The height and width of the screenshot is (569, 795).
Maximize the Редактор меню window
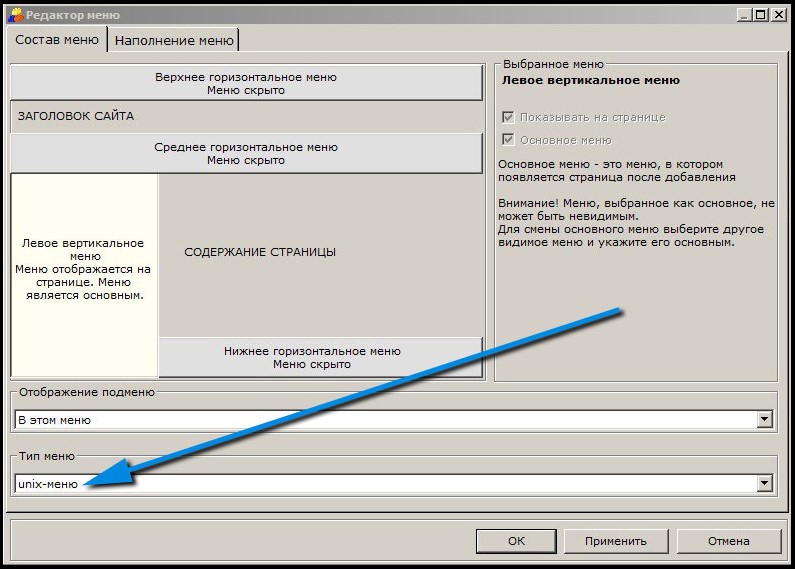(761, 14)
